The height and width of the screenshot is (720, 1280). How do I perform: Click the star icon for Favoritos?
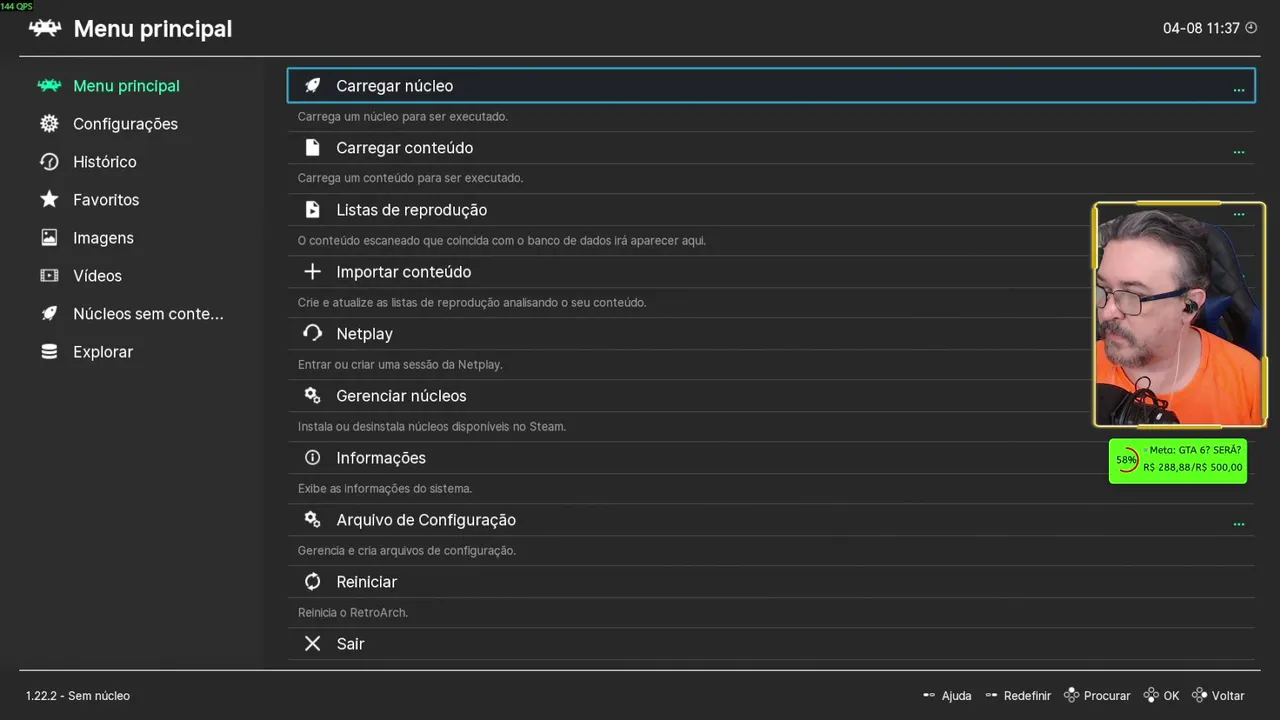(49, 199)
